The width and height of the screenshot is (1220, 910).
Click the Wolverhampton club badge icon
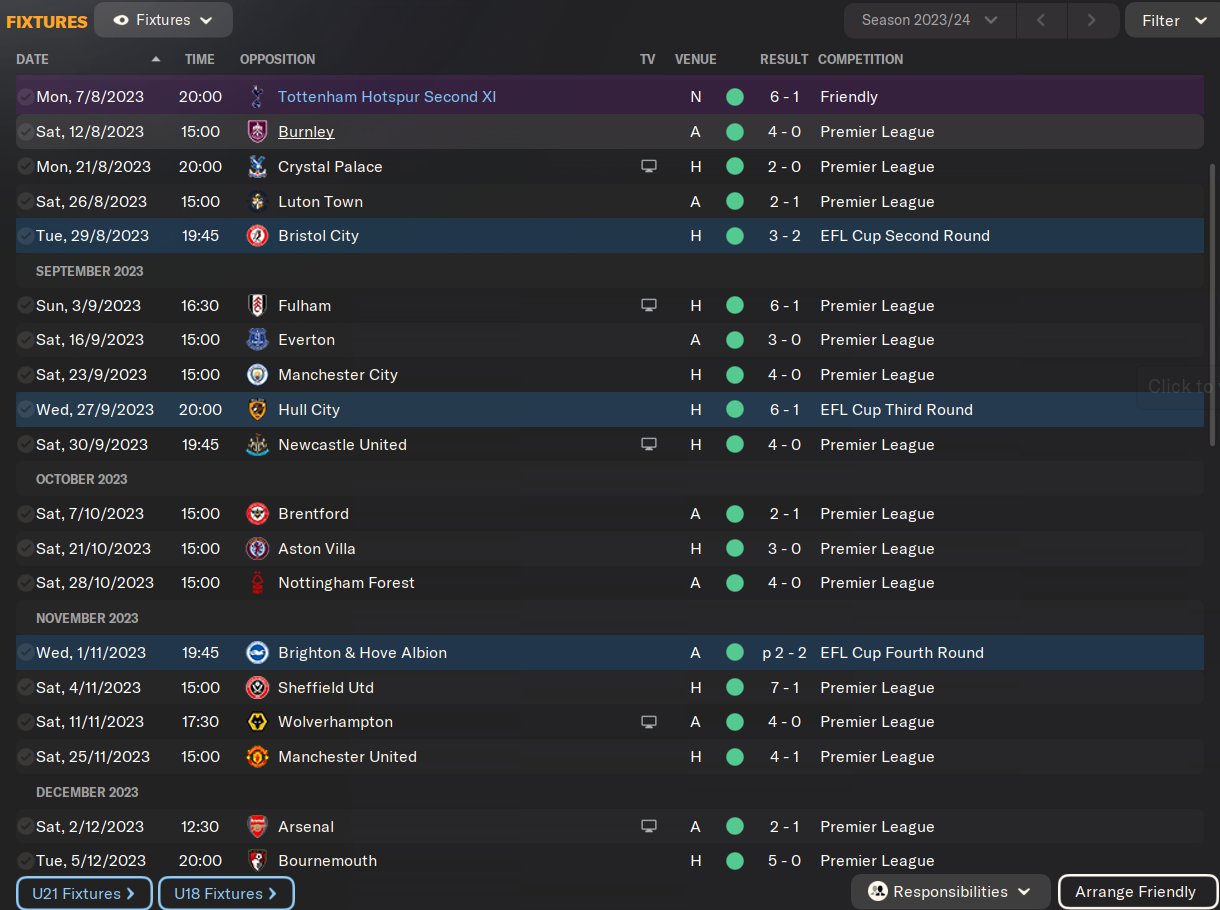[x=257, y=722]
